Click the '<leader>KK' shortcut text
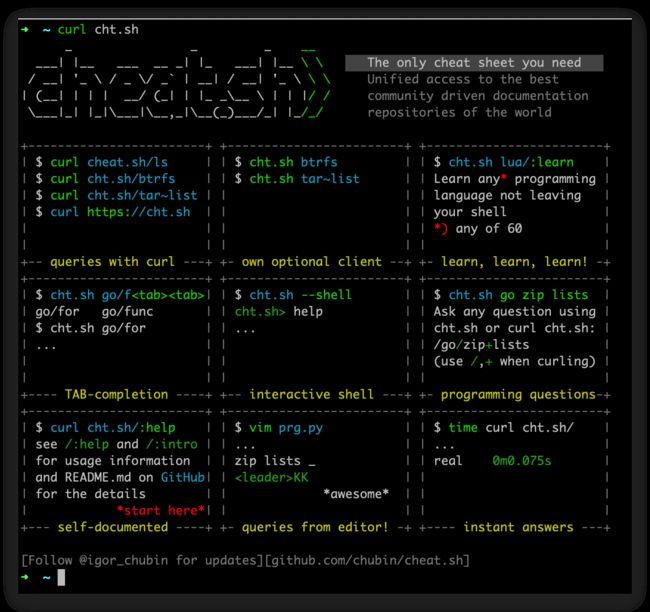Screen dimensions: 650x612 pyautogui.click(x=272, y=477)
